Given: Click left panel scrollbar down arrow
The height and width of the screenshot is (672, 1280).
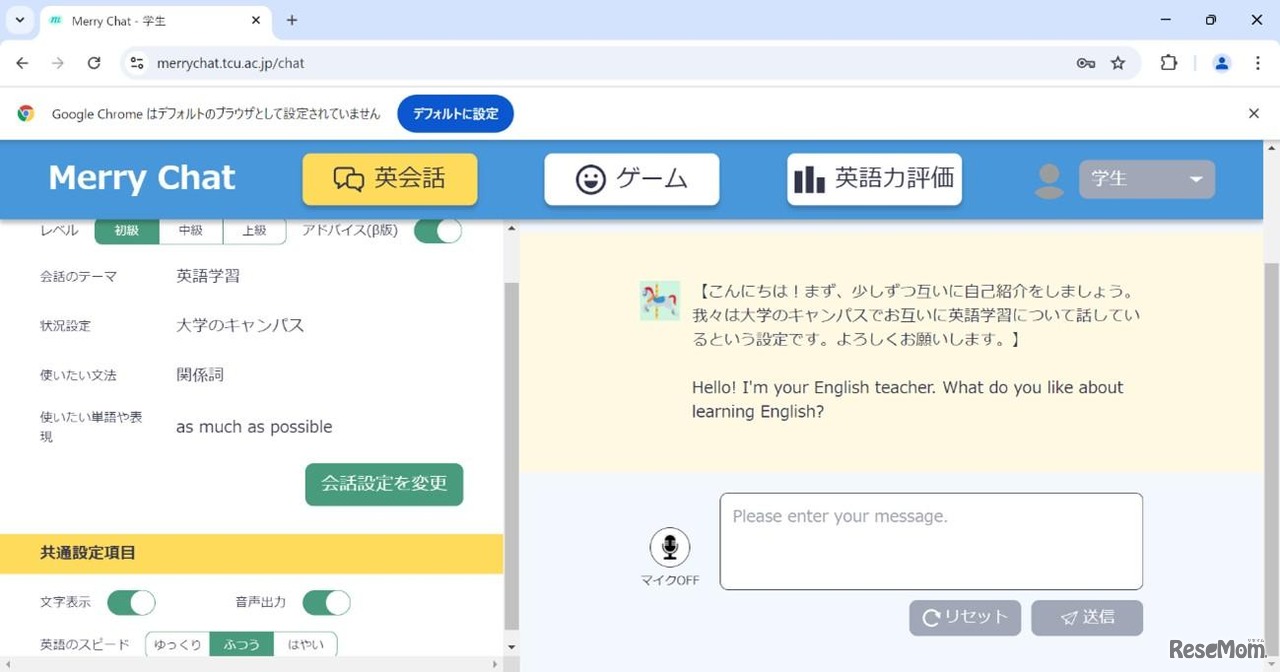Looking at the screenshot, I should click(510, 648).
